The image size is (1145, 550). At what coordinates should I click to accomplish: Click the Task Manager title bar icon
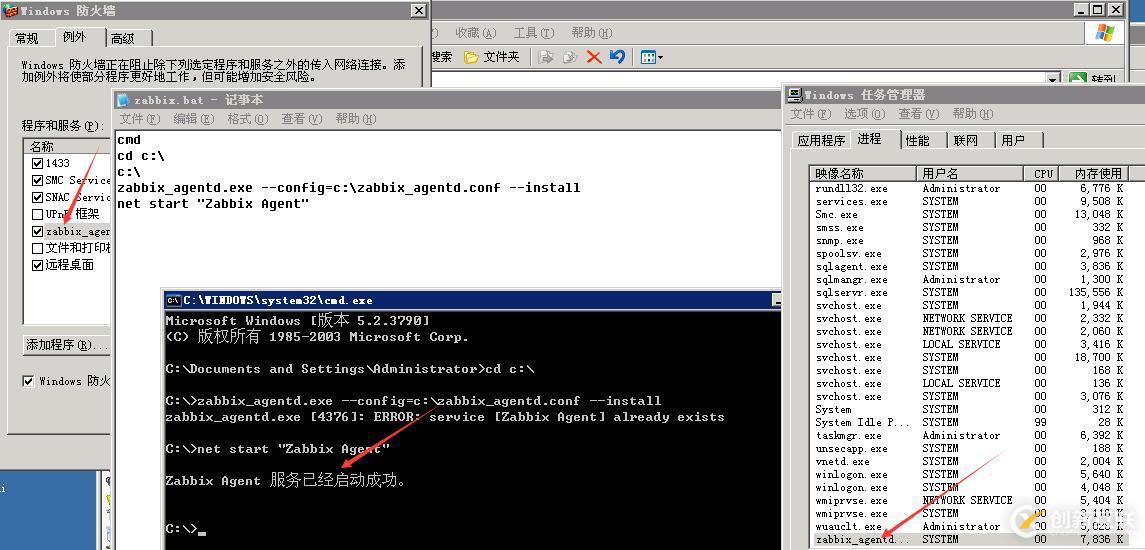[794, 95]
